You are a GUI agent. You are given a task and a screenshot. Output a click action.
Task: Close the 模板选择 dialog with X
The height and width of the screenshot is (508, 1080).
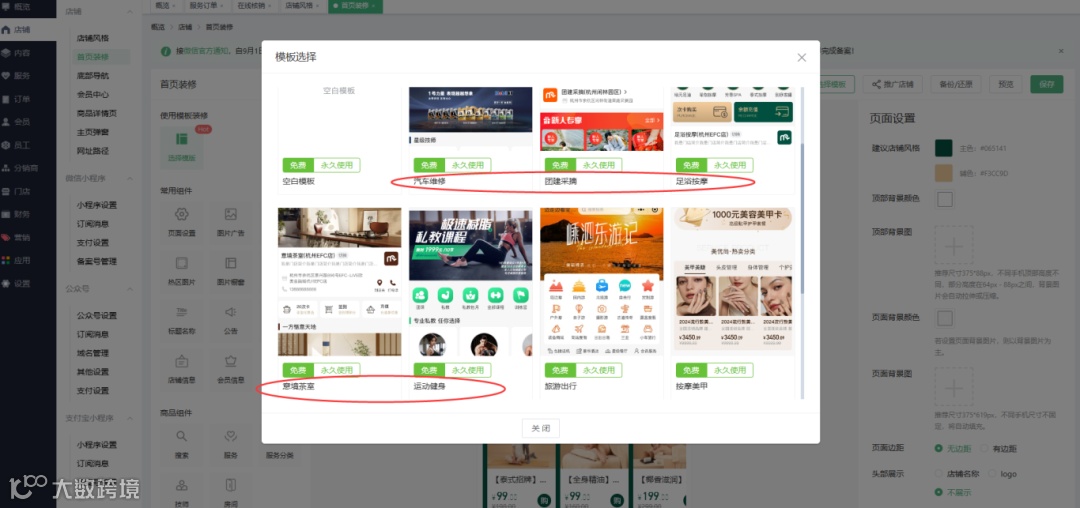801,58
